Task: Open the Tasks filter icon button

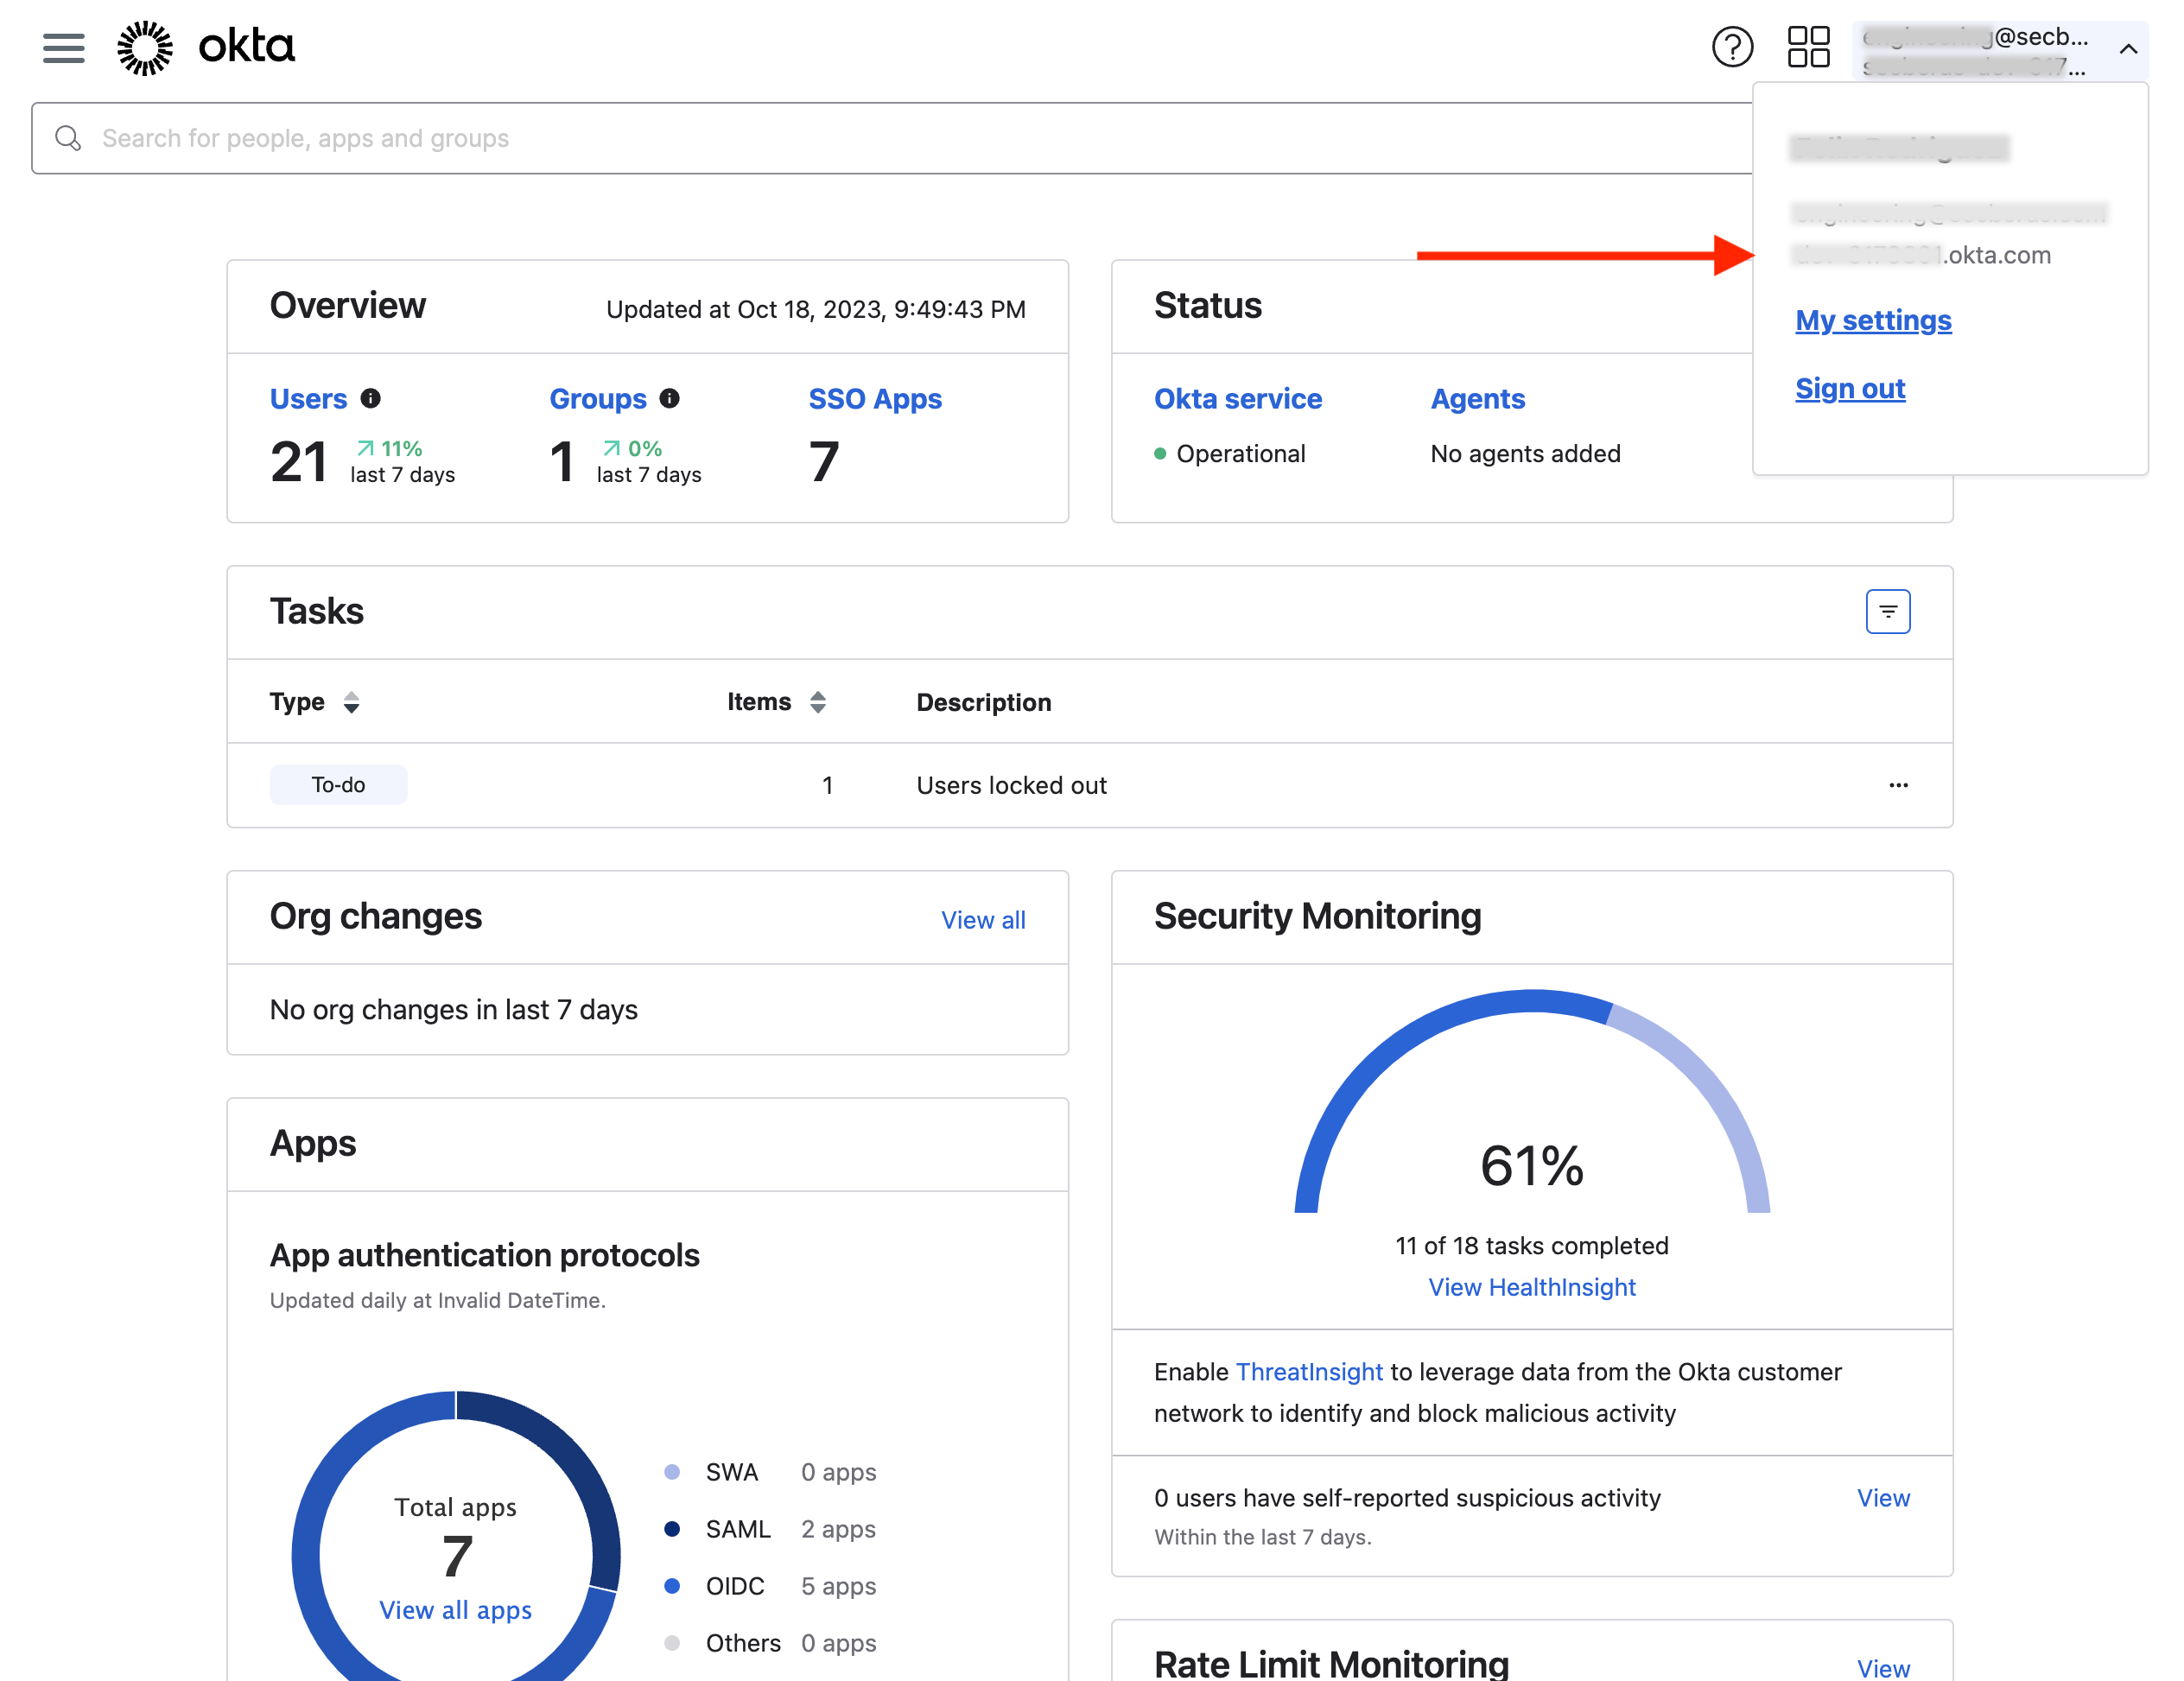Action: [1888, 611]
